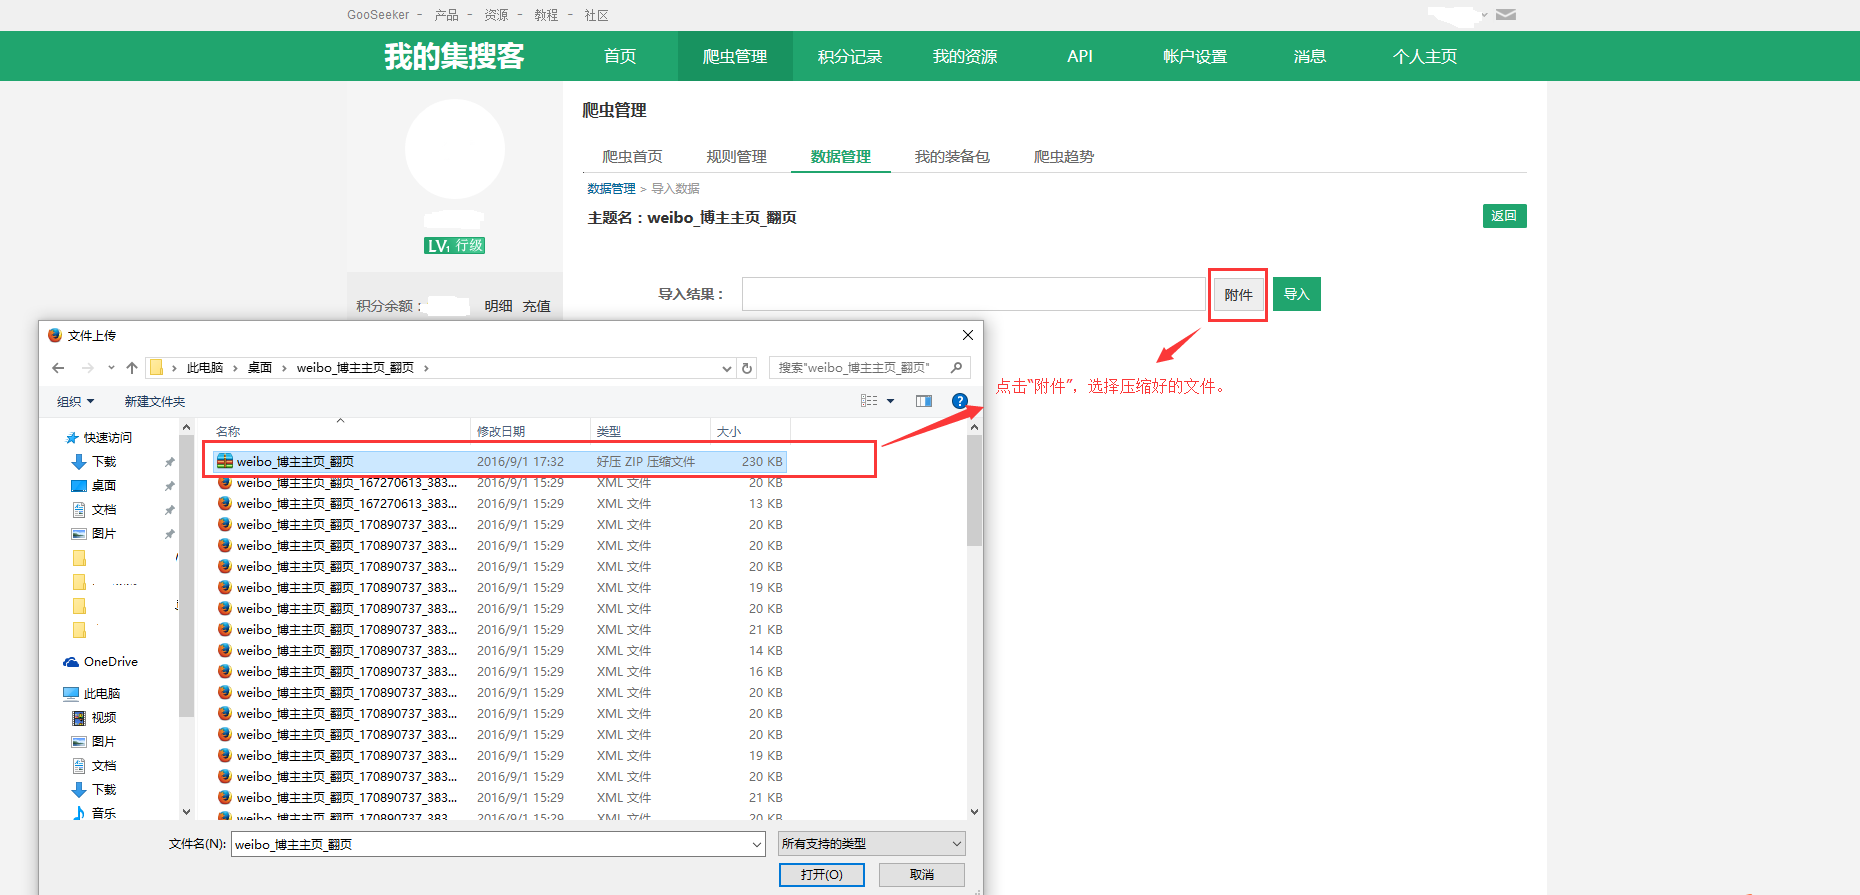
Task: Switch to the 爬虫首页 tab
Action: tap(632, 156)
